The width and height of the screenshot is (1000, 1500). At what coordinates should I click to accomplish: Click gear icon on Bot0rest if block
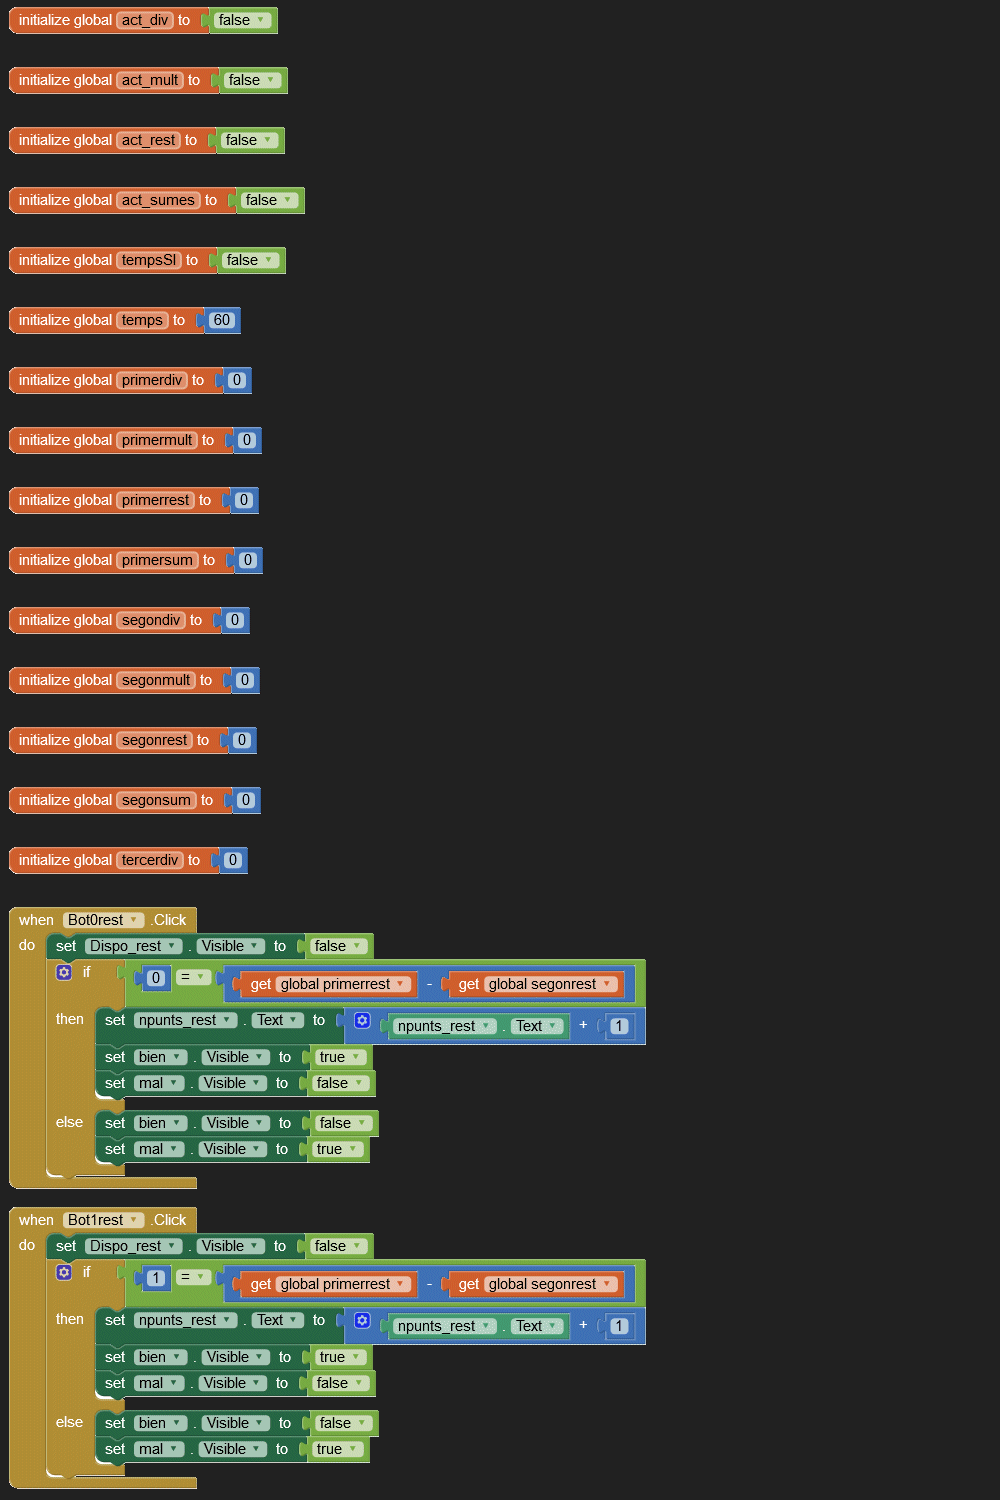[64, 972]
